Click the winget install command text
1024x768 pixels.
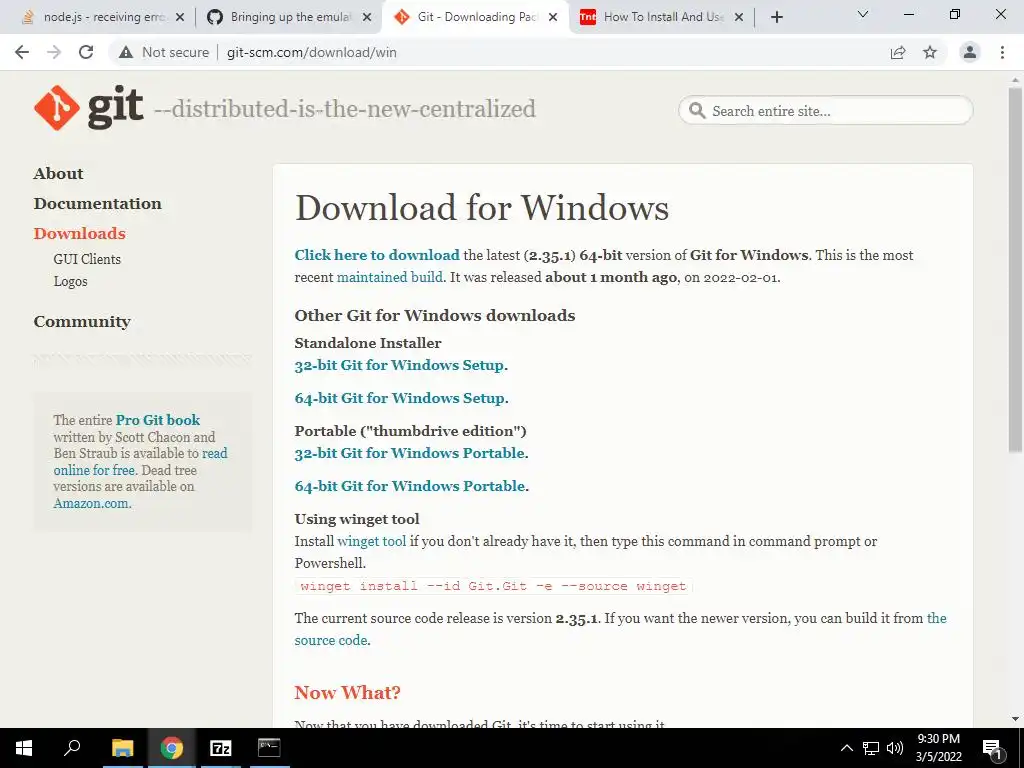pyautogui.click(x=493, y=586)
